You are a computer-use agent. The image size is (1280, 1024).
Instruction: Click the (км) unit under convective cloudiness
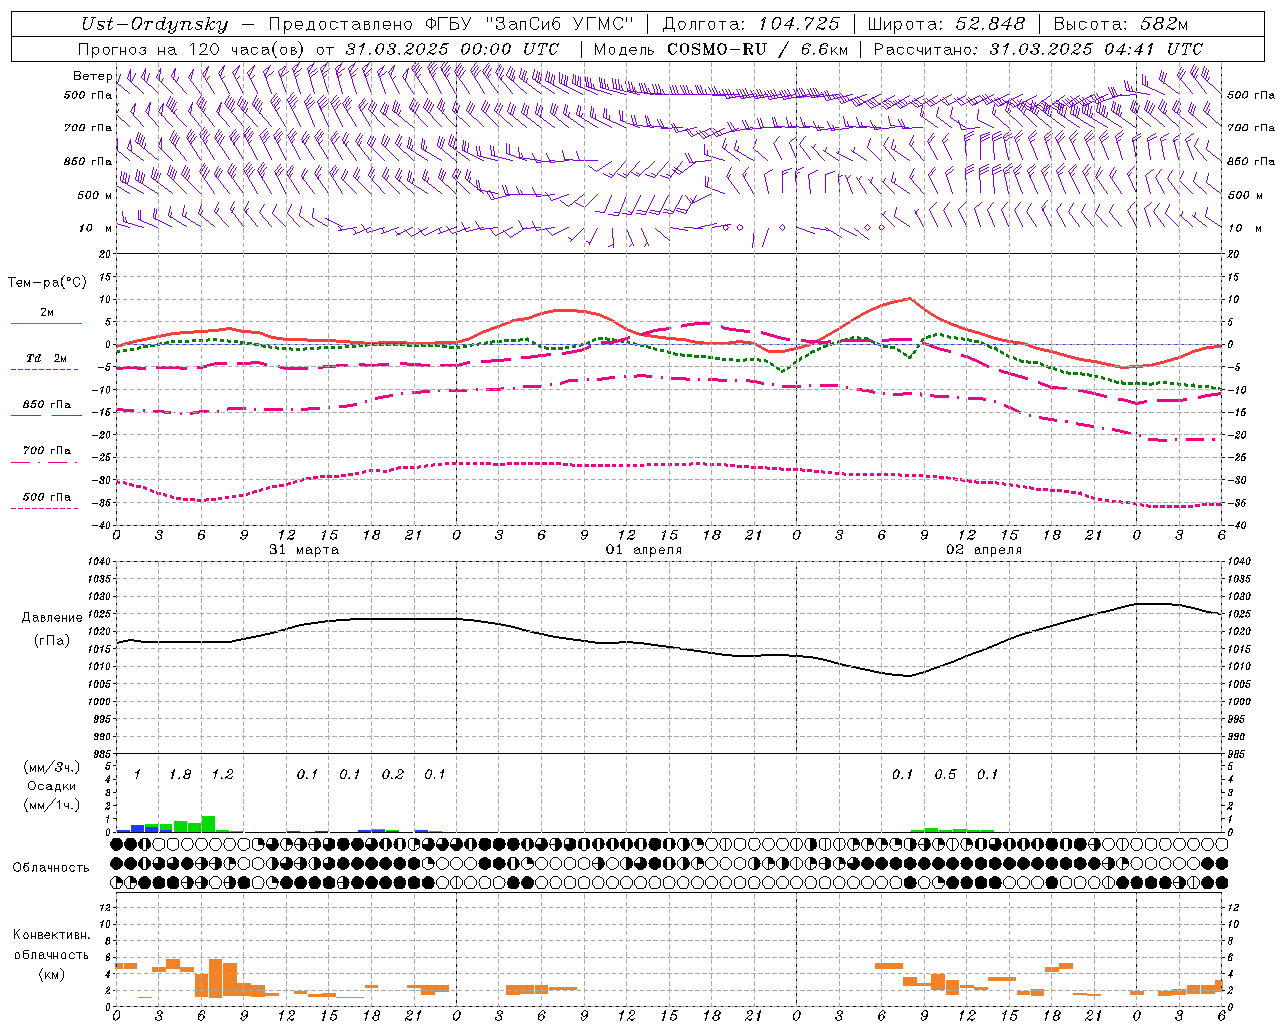[x=51, y=974]
